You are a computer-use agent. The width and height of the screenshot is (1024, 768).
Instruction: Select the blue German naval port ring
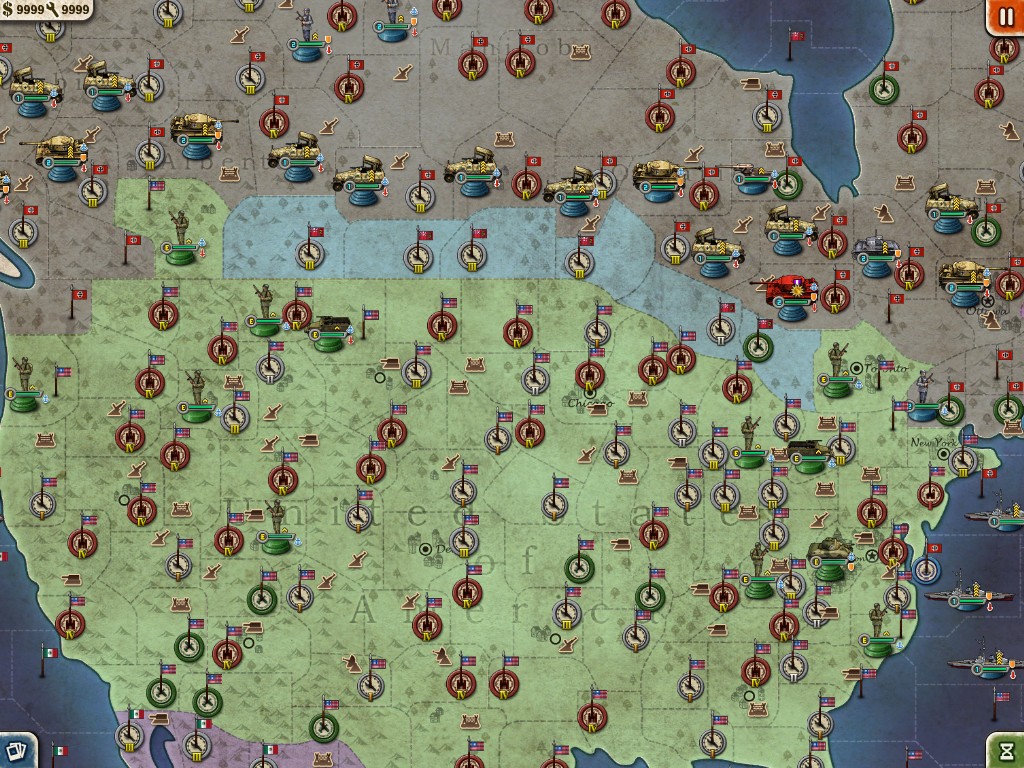click(926, 569)
